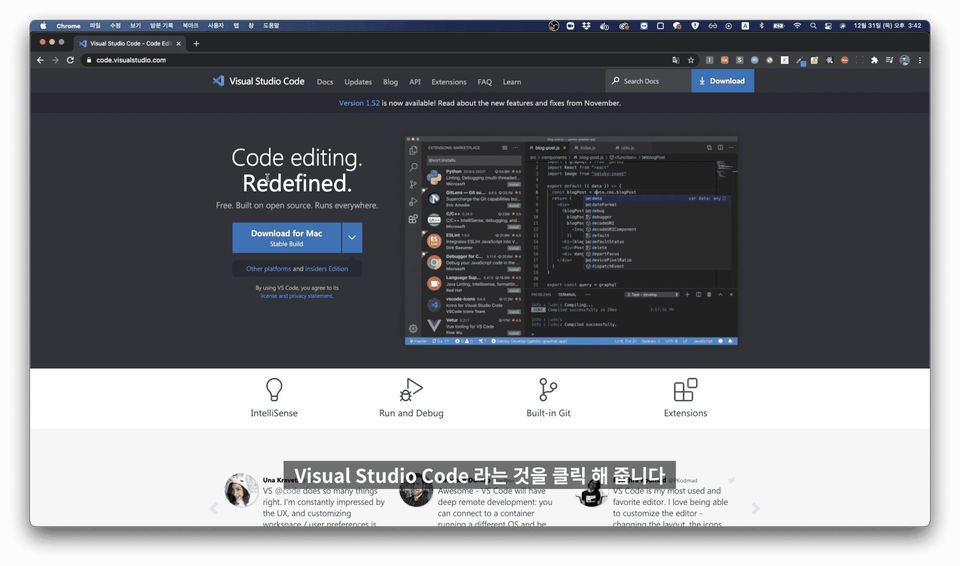Screen dimensions: 960x566
Task: Open the Docs navigation item
Action: point(325,81)
